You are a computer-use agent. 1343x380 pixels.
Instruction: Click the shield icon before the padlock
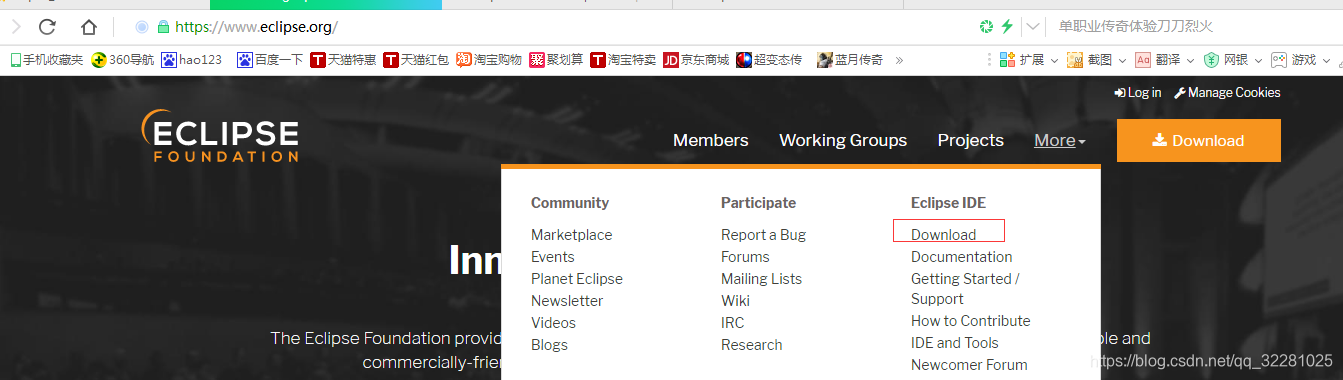(x=141, y=27)
